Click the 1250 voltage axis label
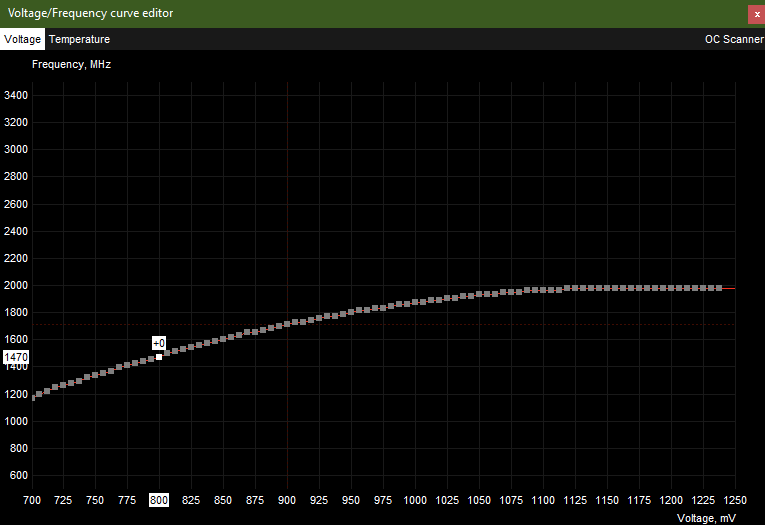Viewport: 765px width, 525px height. coord(735,500)
